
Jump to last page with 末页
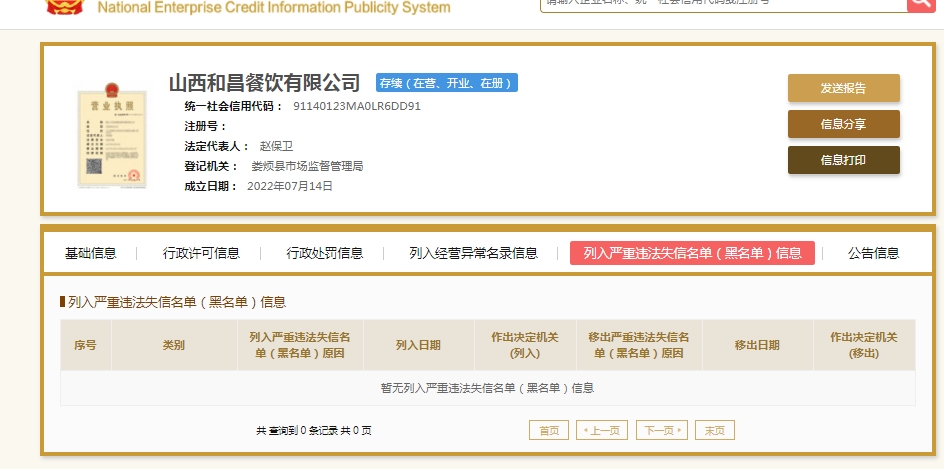(715, 430)
